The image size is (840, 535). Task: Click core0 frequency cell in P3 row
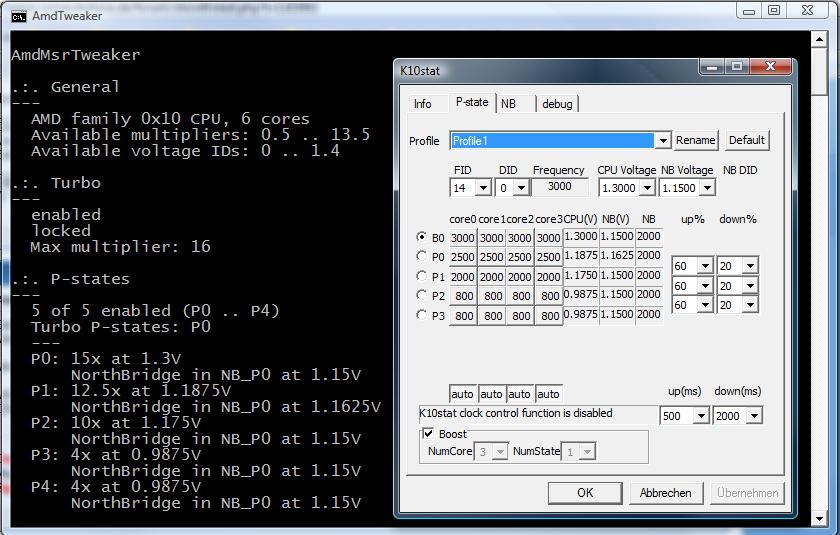[462, 316]
